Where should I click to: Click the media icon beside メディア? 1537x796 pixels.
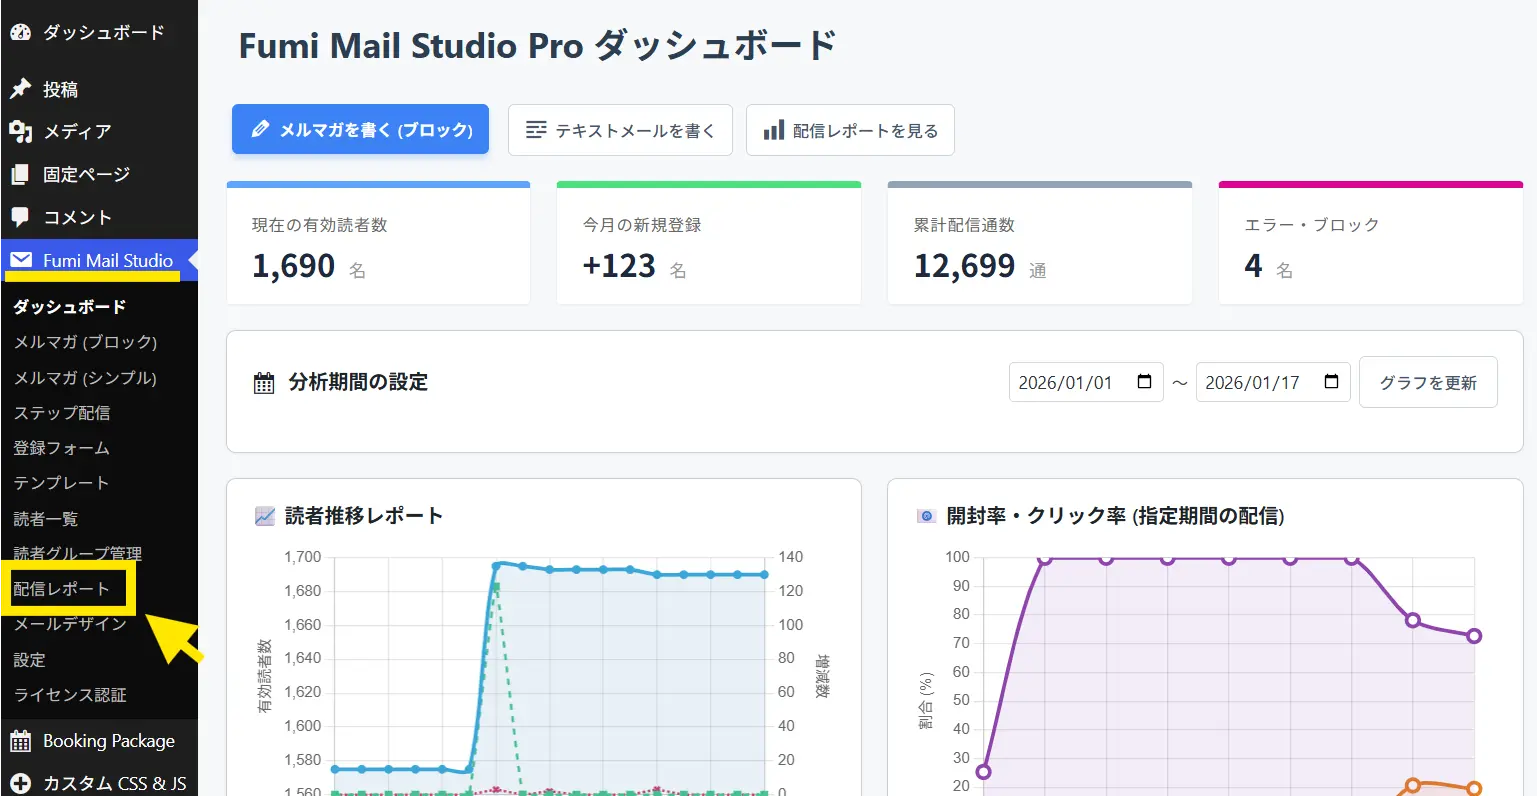[20, 131]
